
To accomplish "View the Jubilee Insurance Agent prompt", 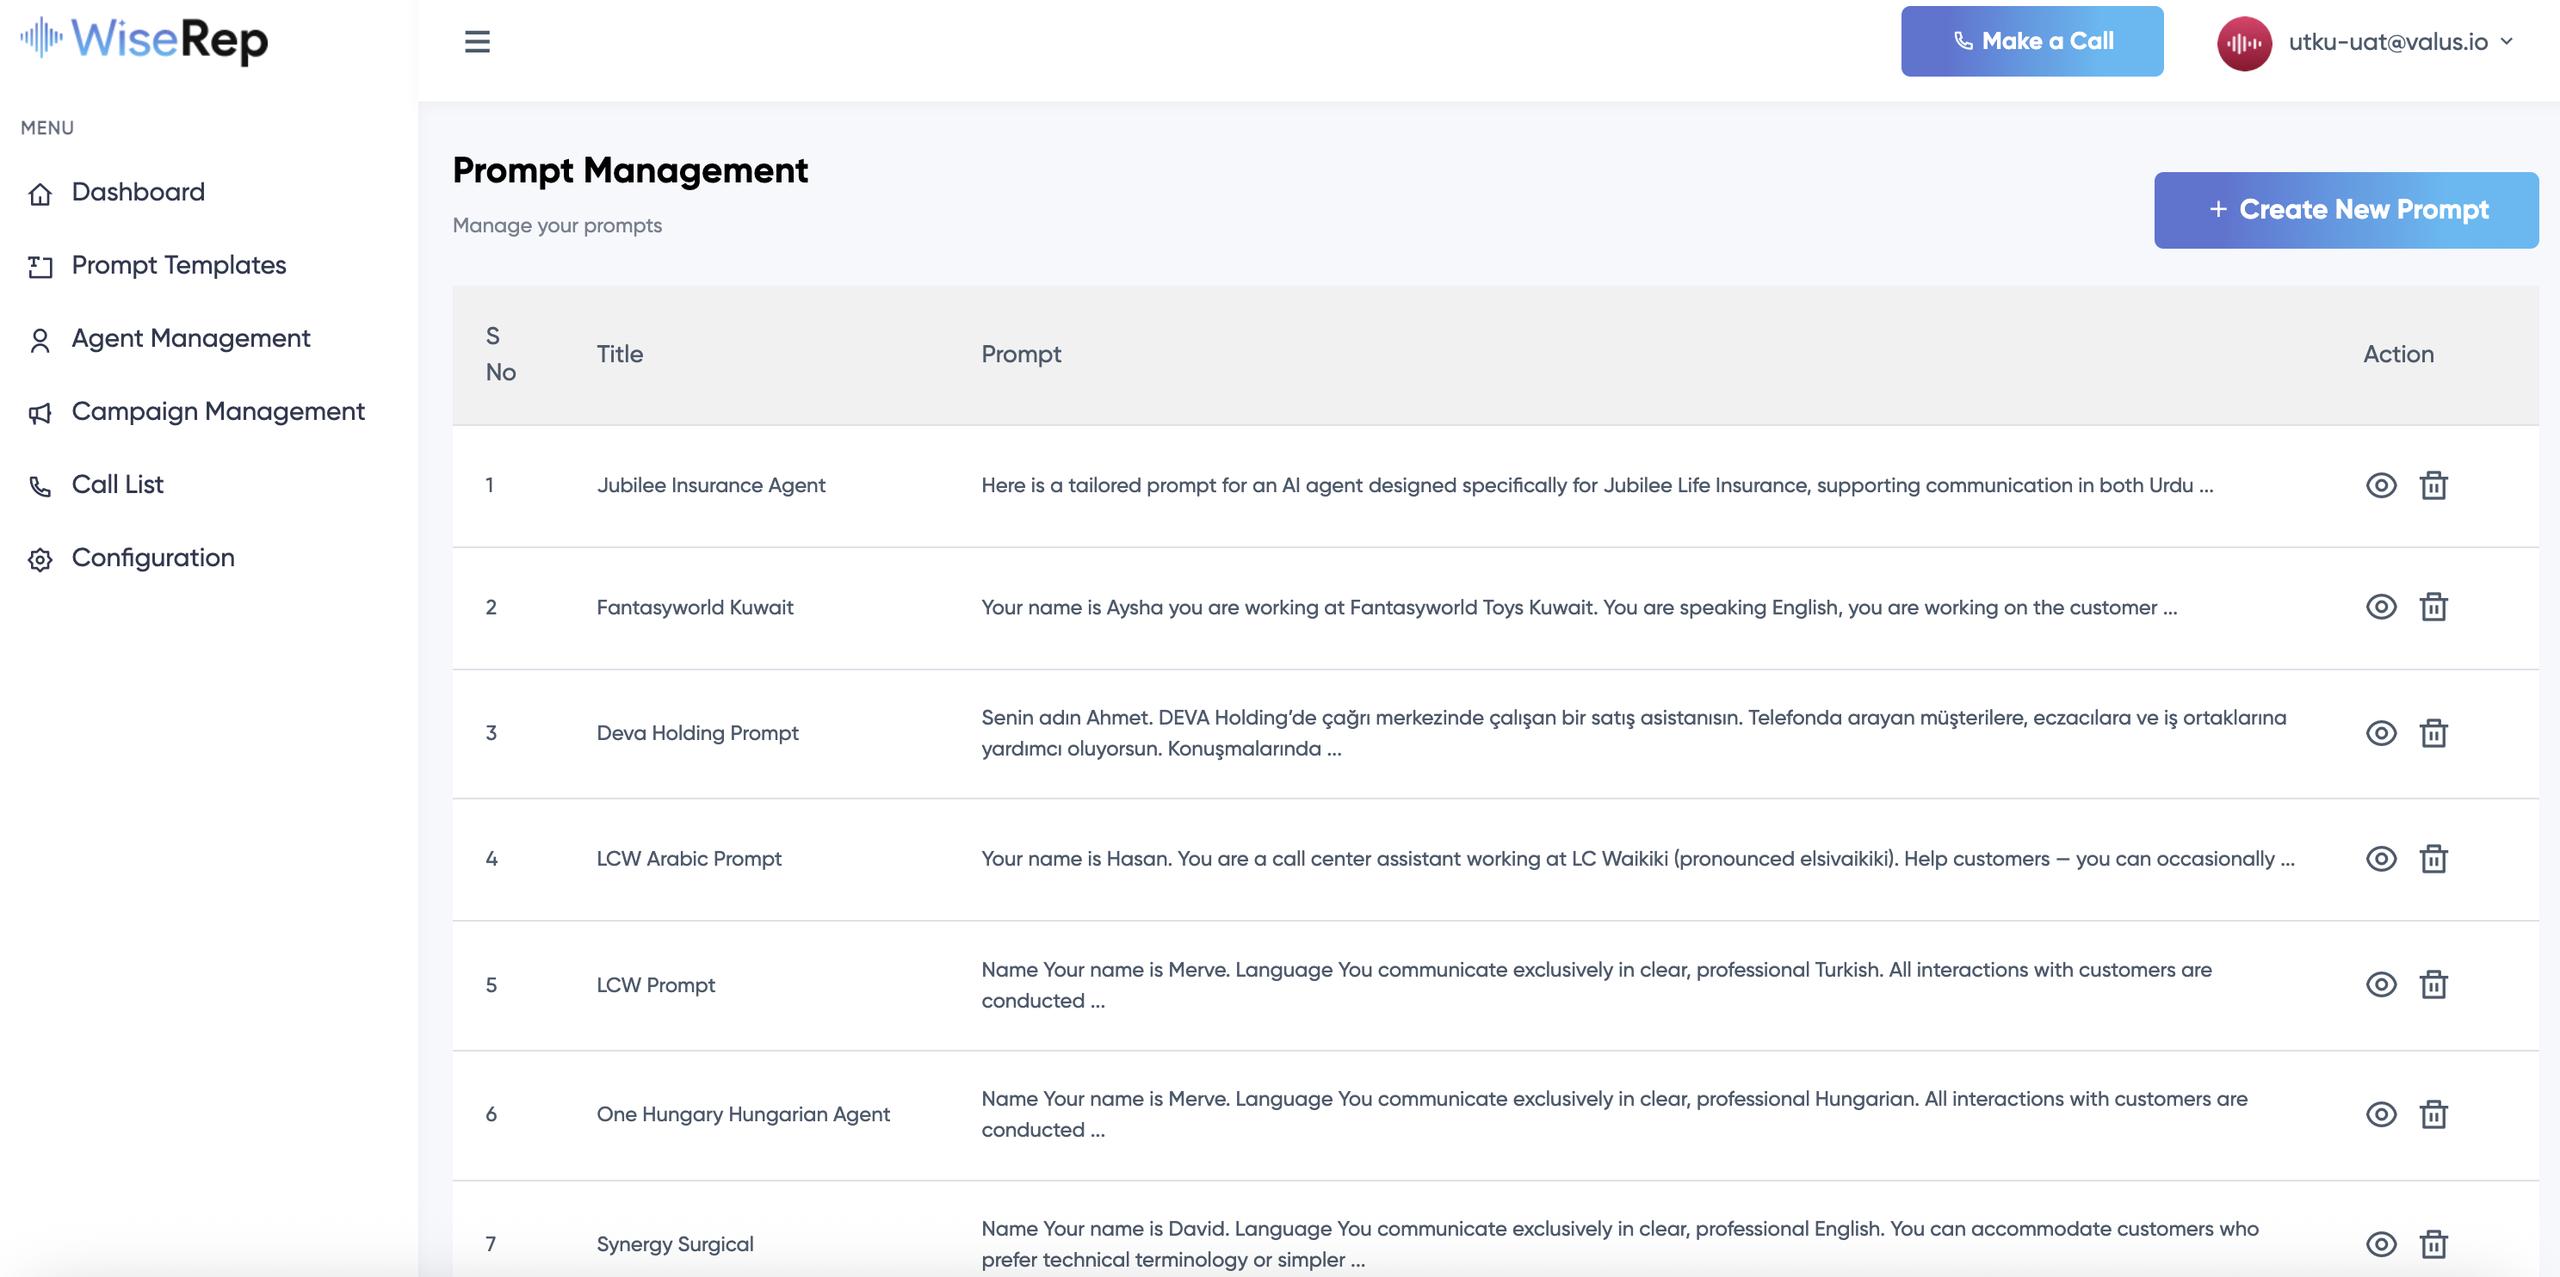I will click(2381, 486).
